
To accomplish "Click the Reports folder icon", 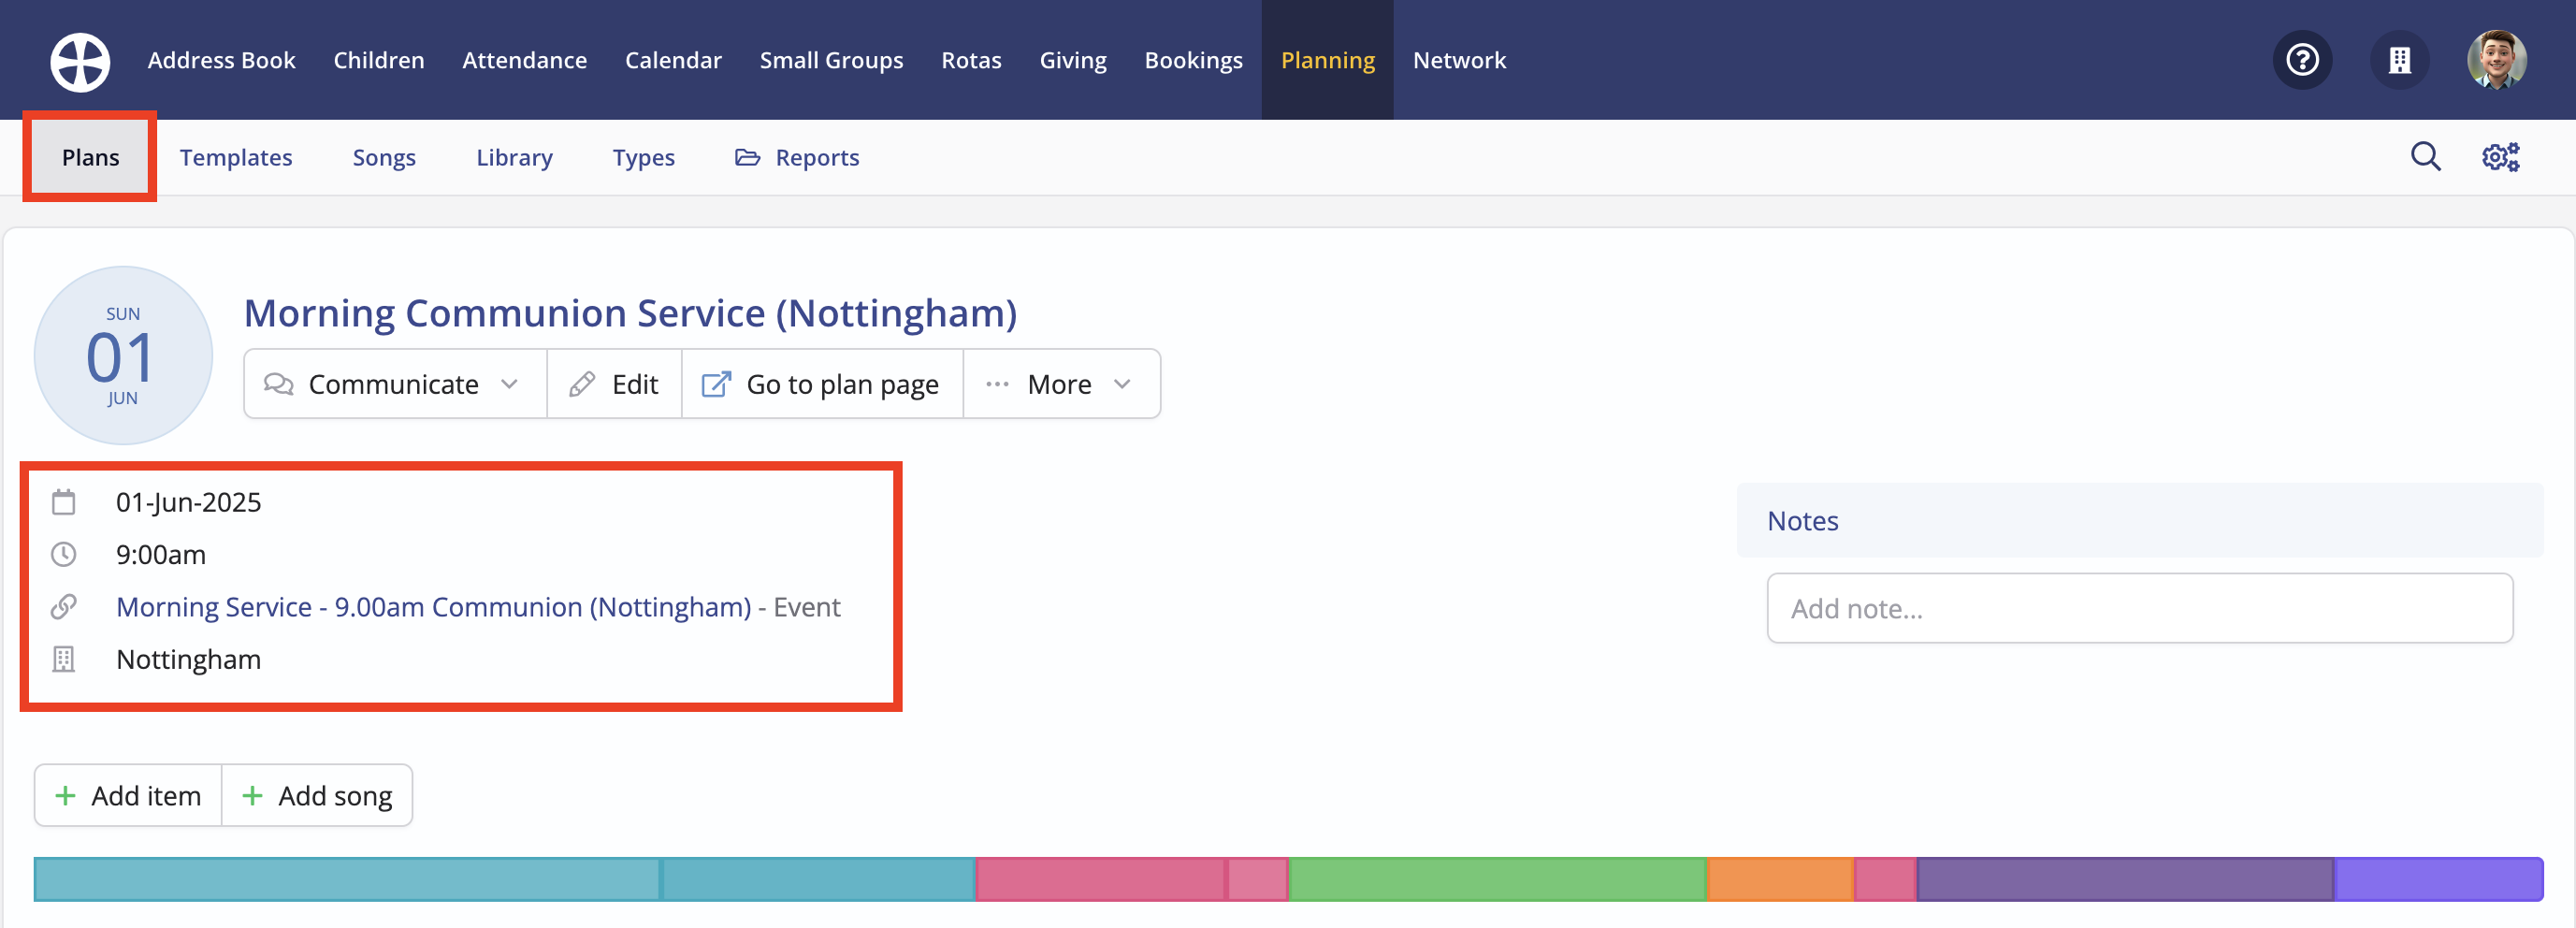I will (x=747, y=157).
